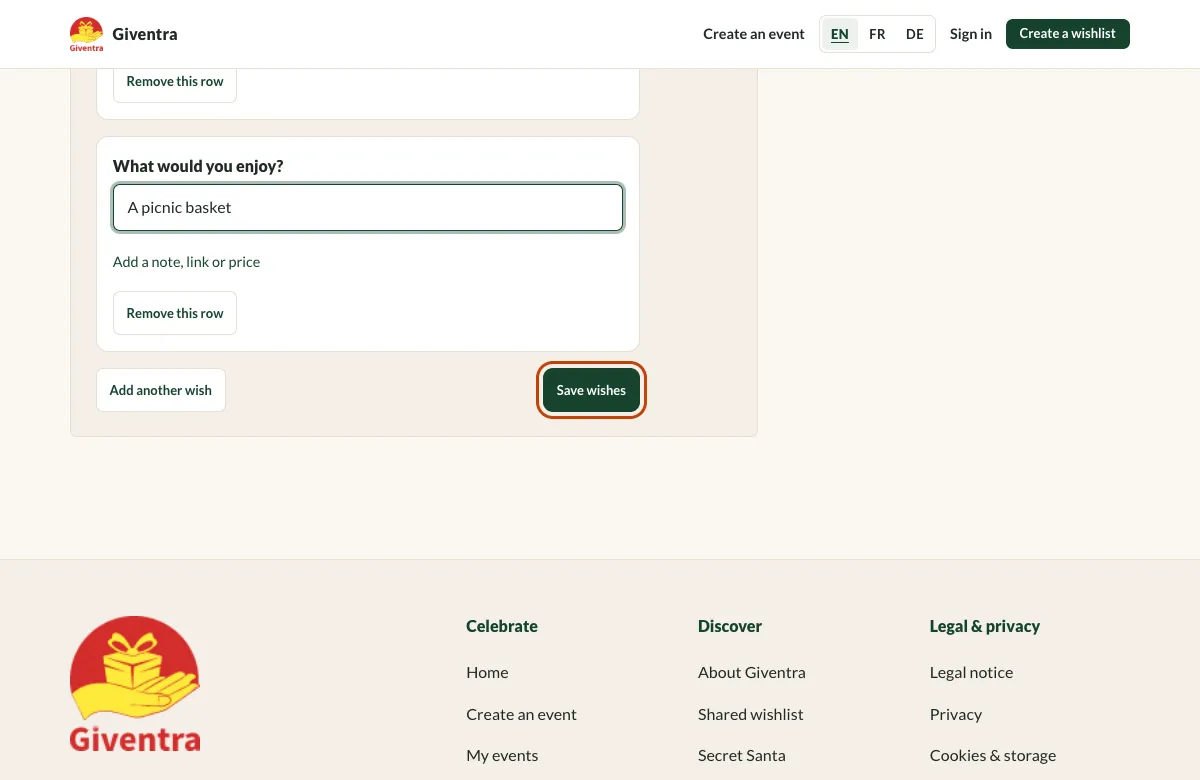Open the Shared wishlist link
This screenshot has height=780, width=1200.
pos(751,715)
